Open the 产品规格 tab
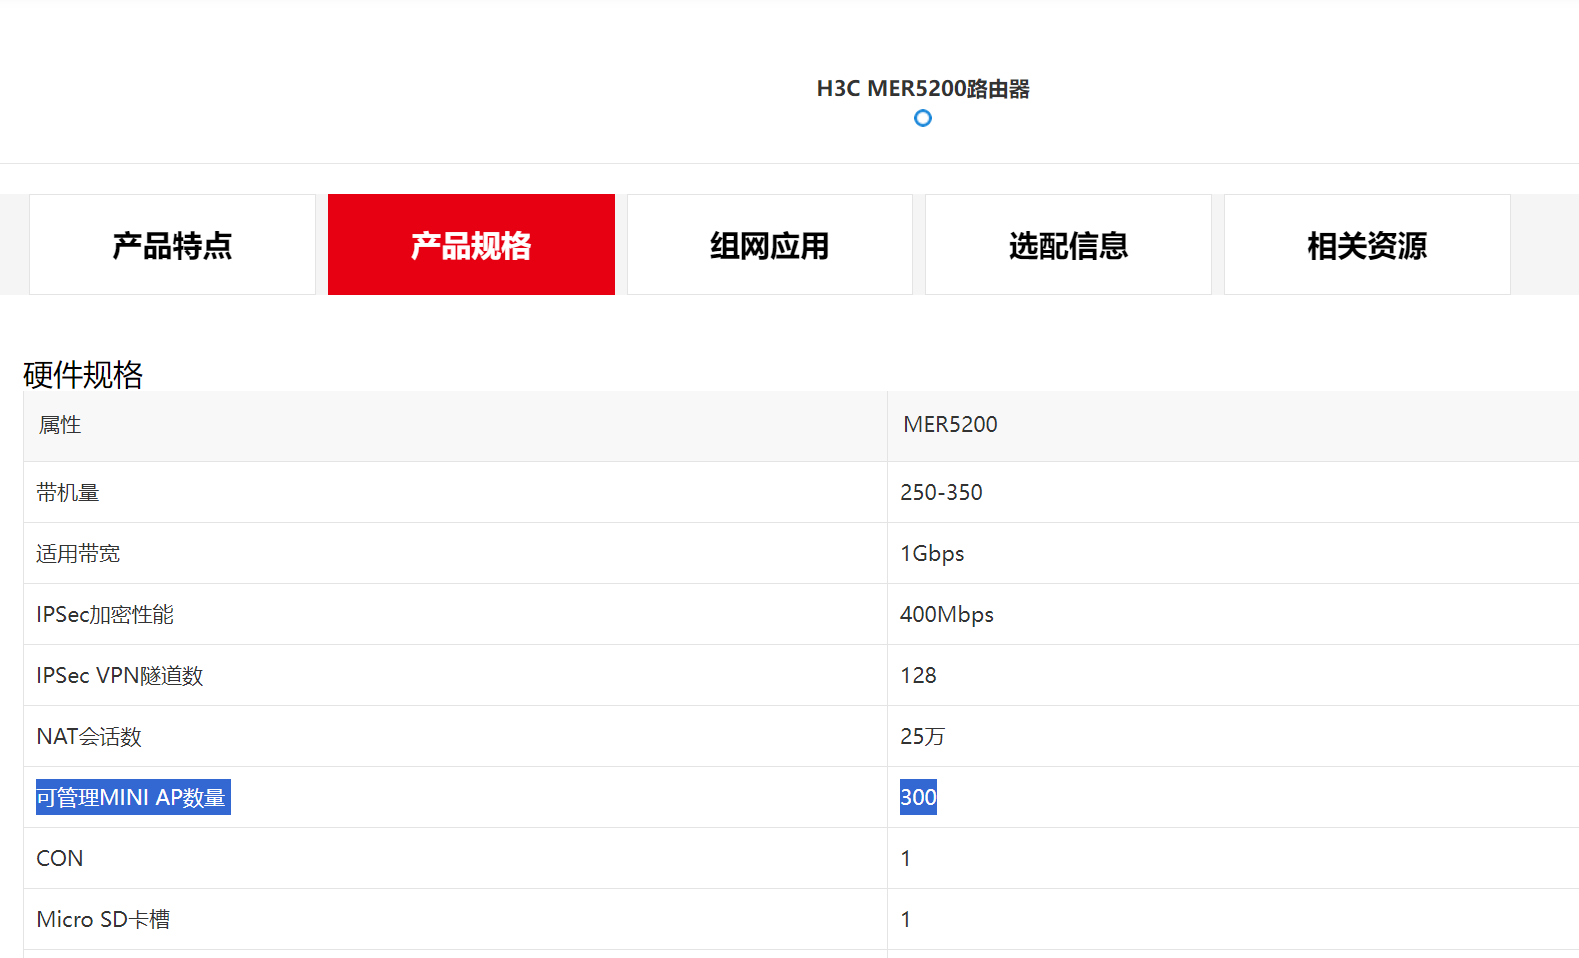Screen dimensions: 1579x958 (471, 245)
